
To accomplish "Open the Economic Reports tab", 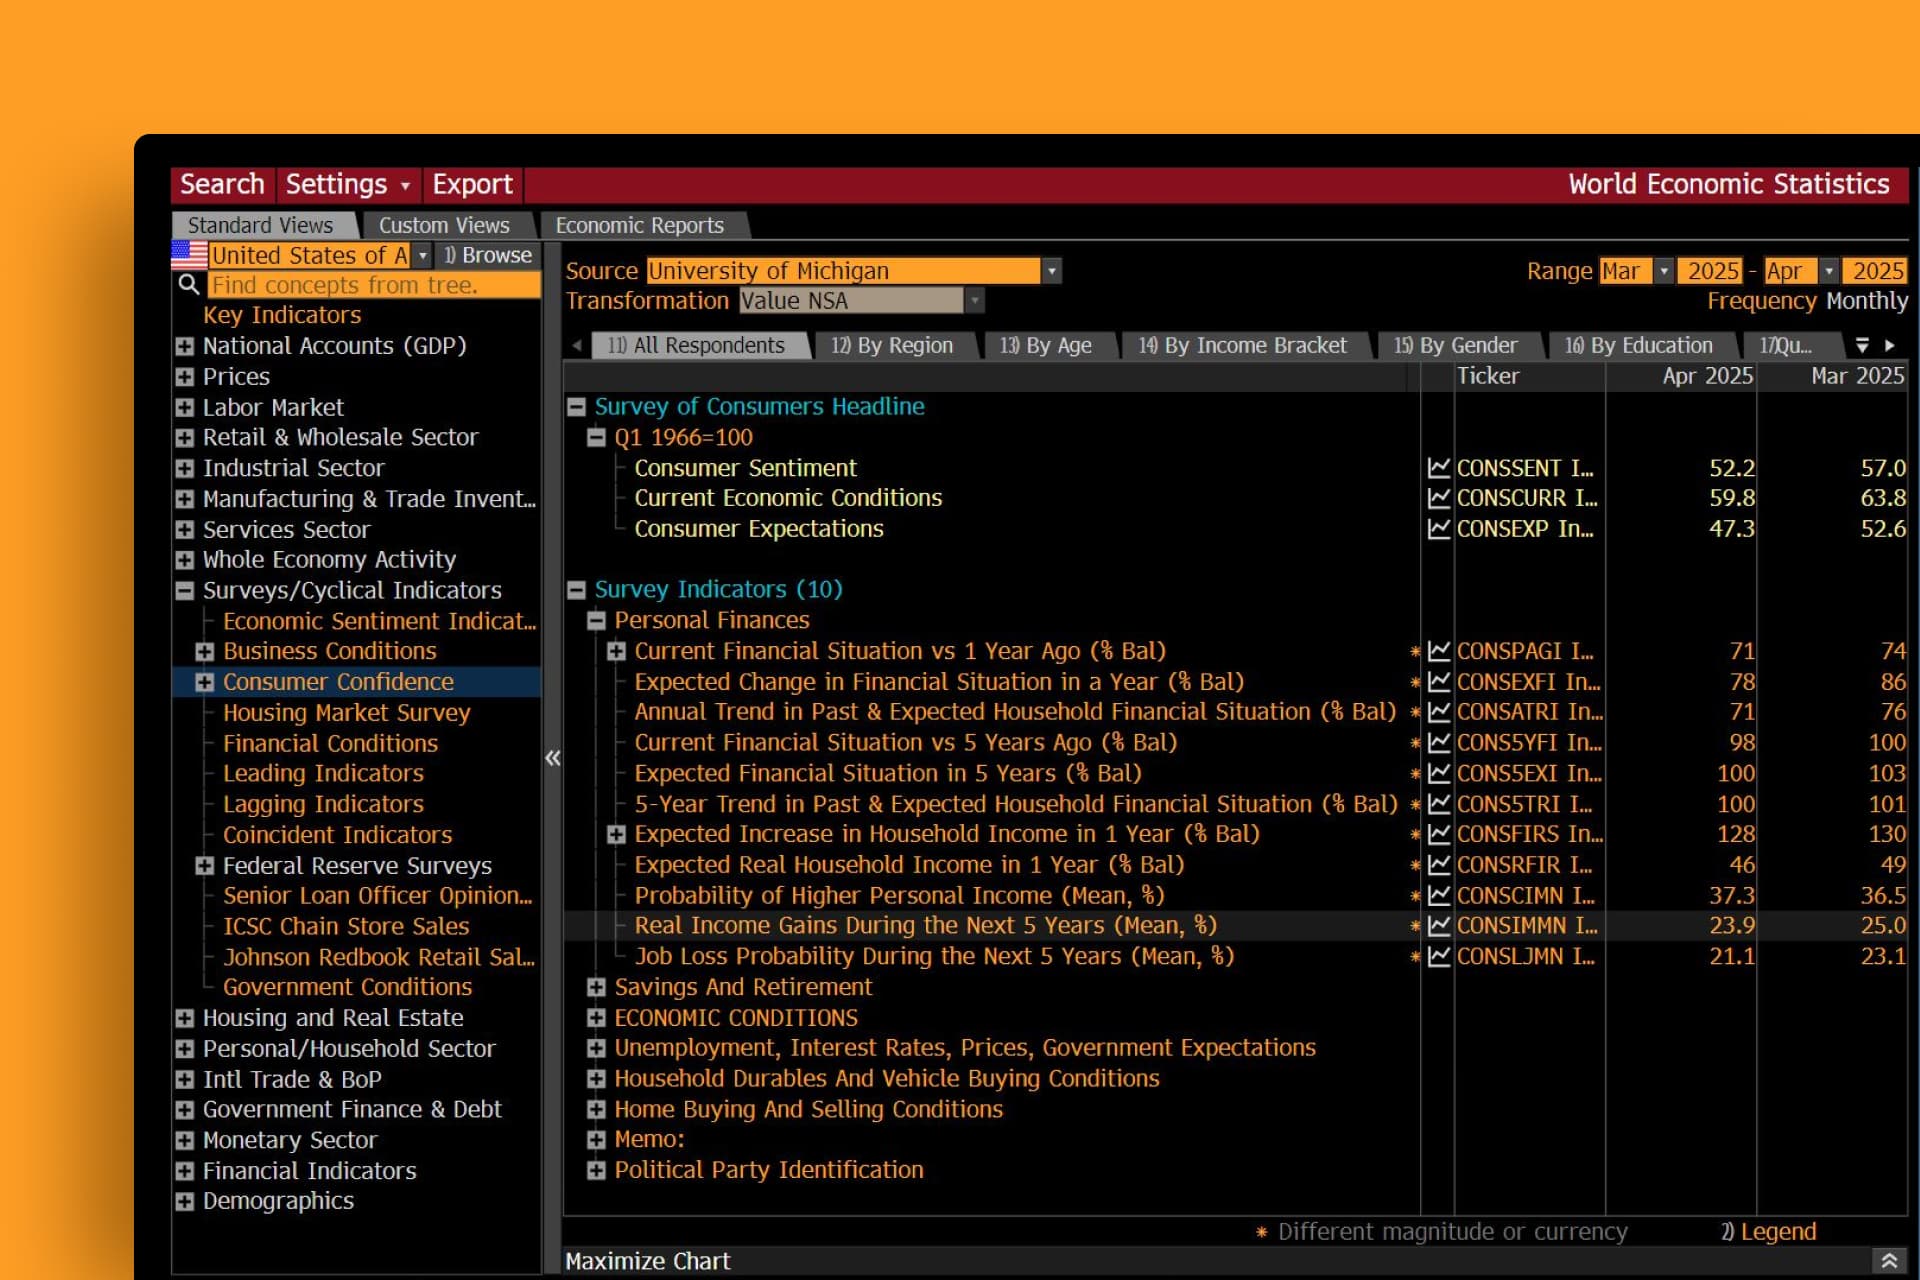I will [640, 226].
